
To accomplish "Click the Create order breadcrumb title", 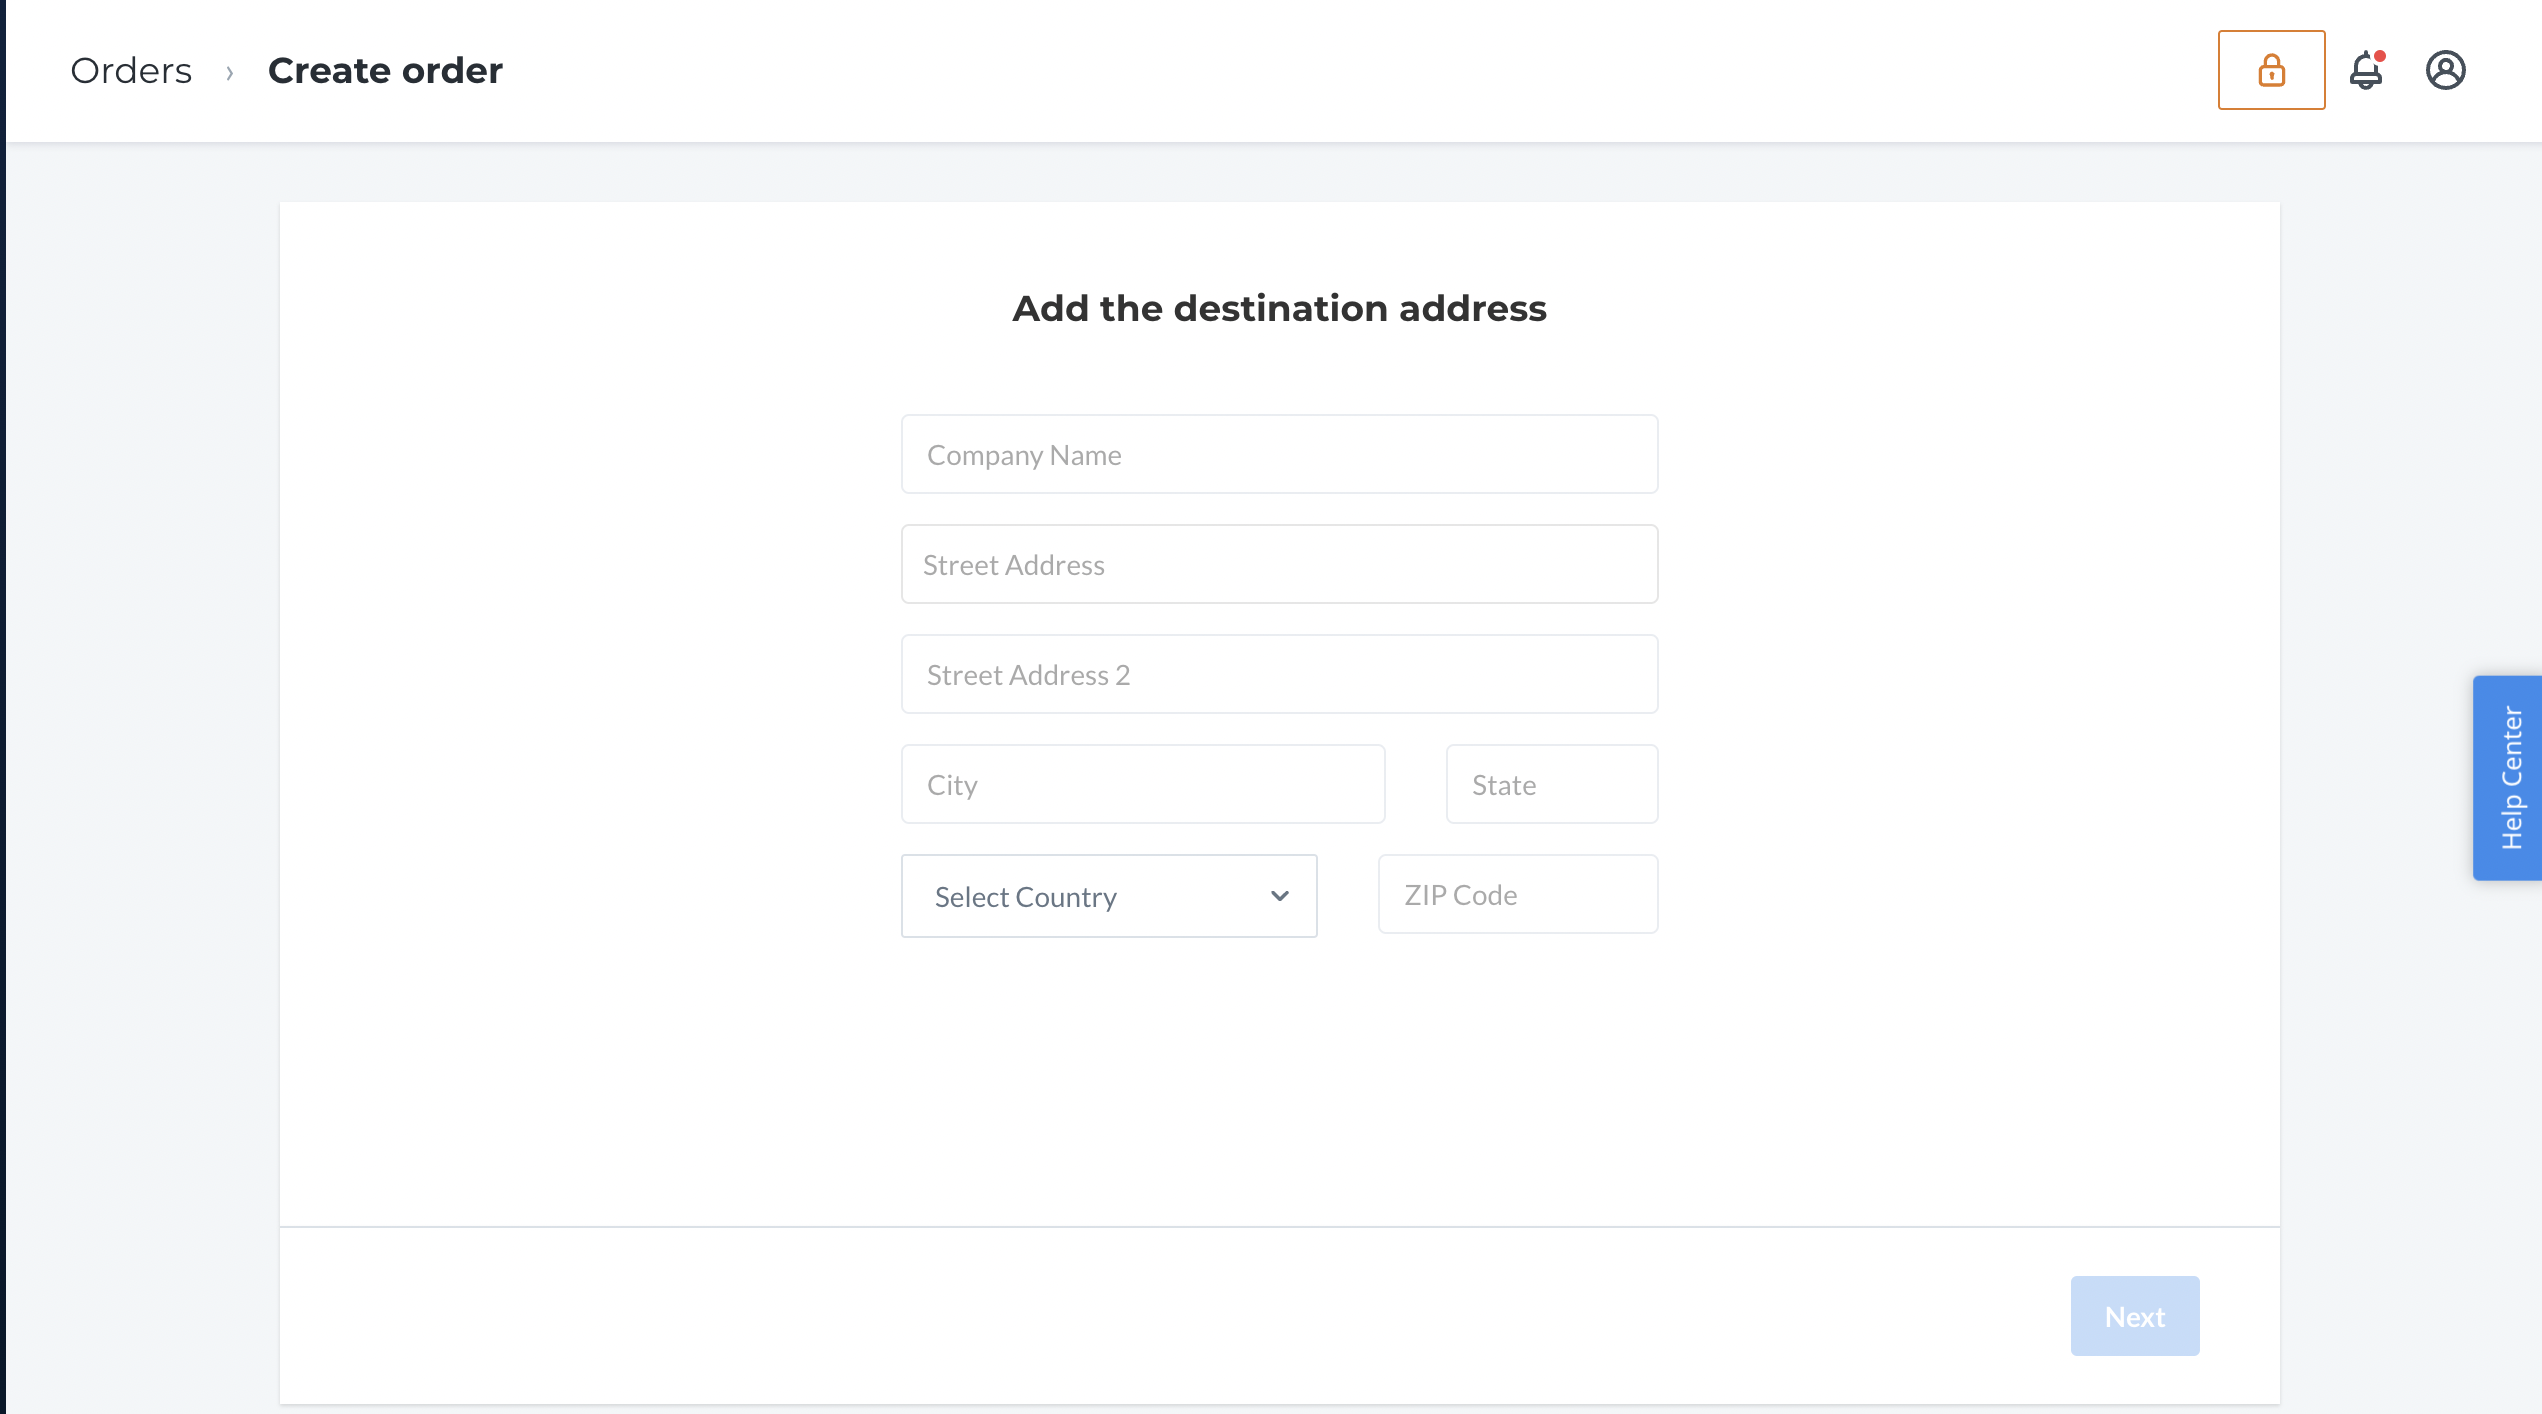I will (x=385, y=71).
